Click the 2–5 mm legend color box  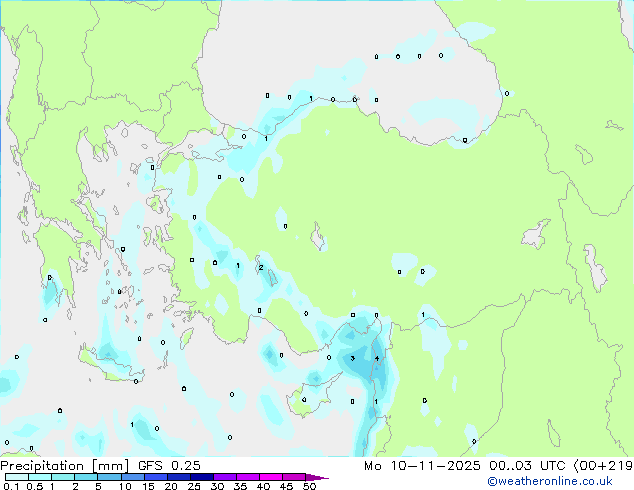86,477
